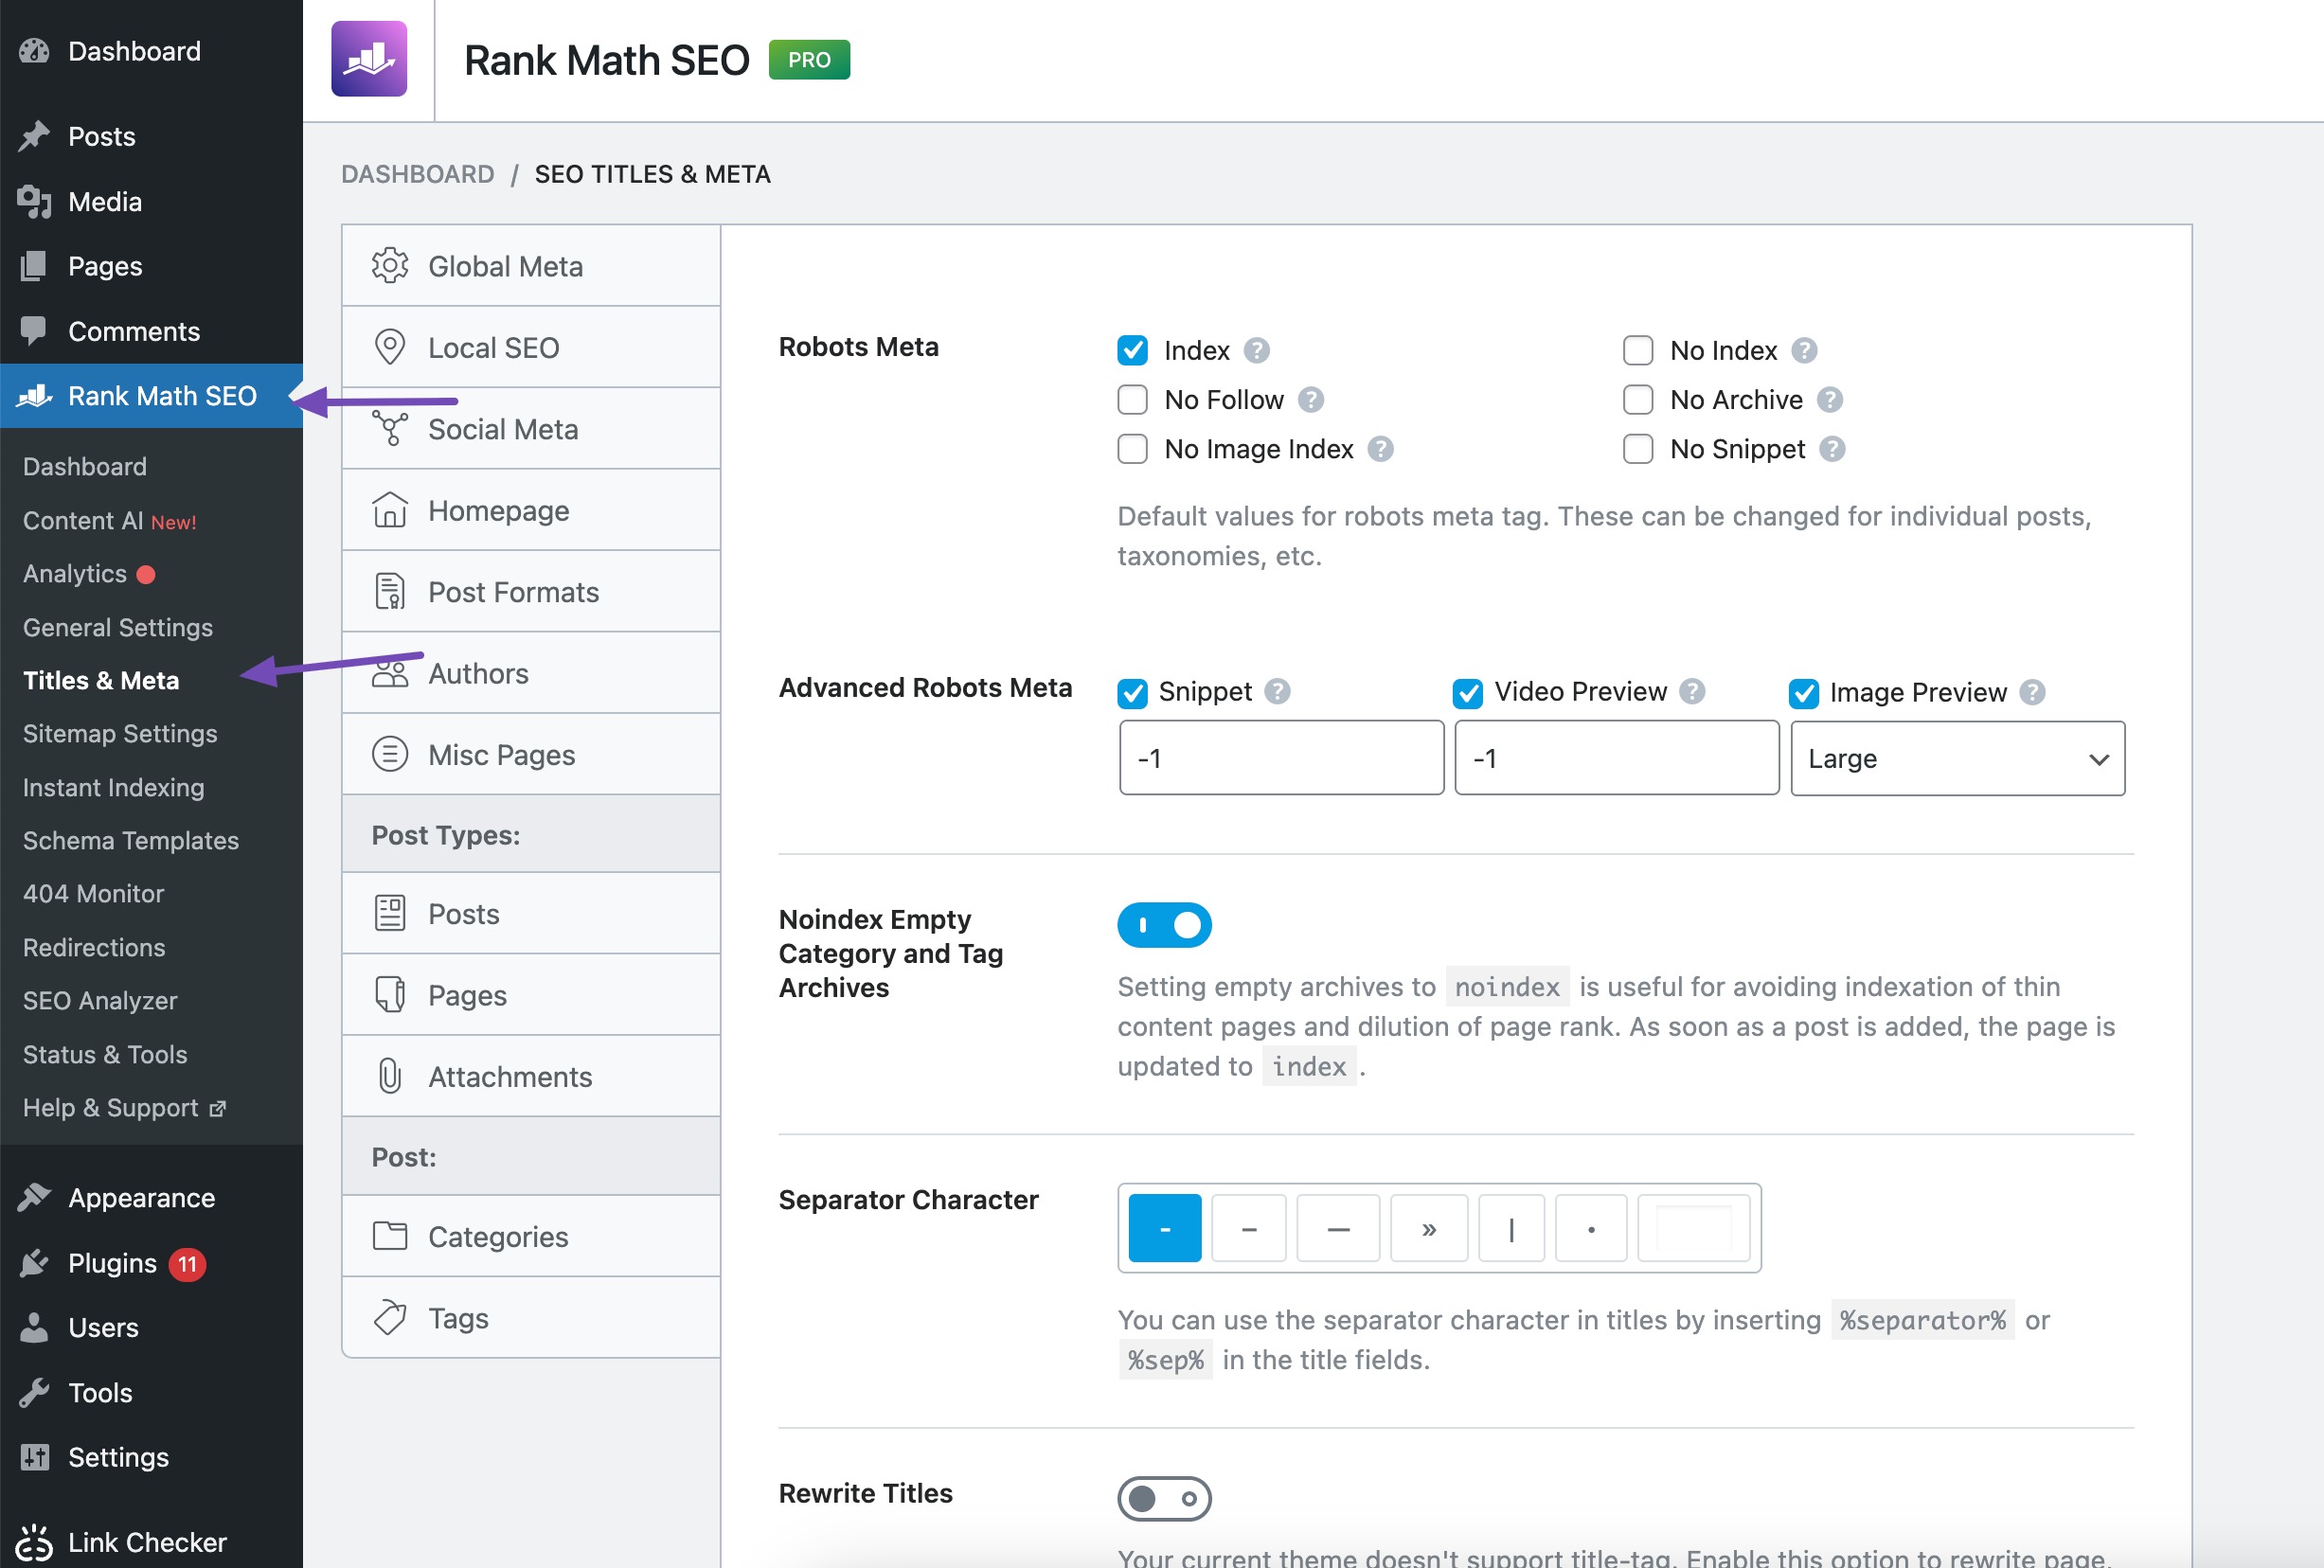
Task: Open General Settings submenu item
Action: pos(118,627)
